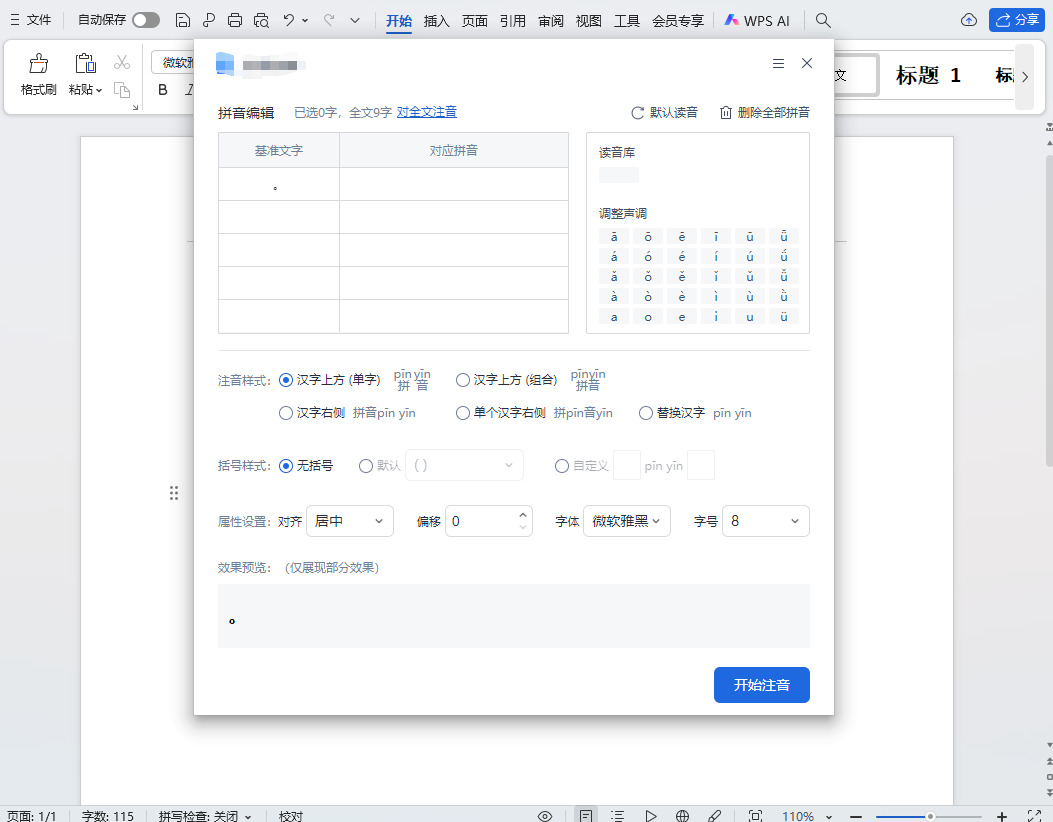Select 替换汉字 radio button
The image size is (1053, 822).
[645, 413]
